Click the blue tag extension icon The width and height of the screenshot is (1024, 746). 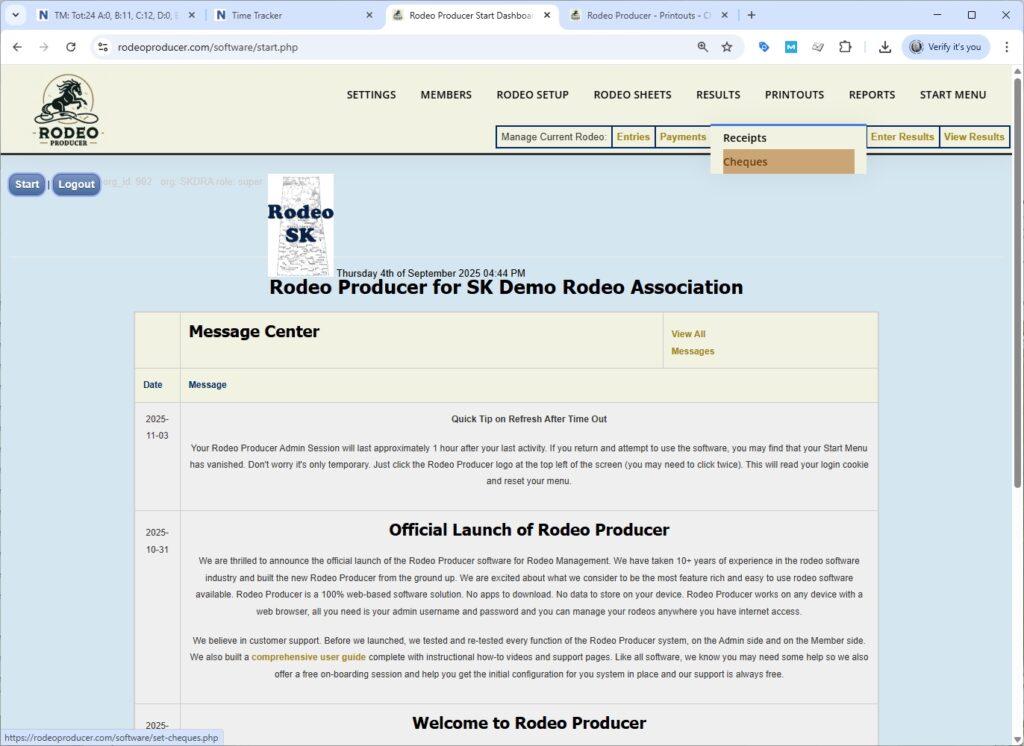(763, 47)
